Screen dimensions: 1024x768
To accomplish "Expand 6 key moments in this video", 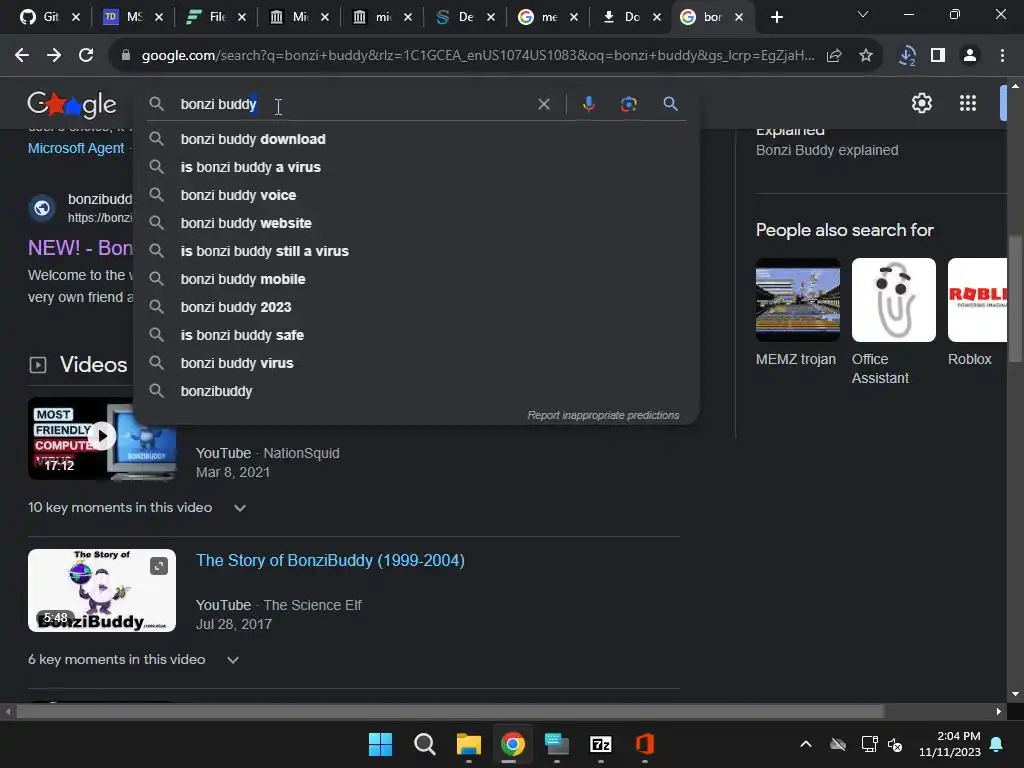I will [134, 660].
